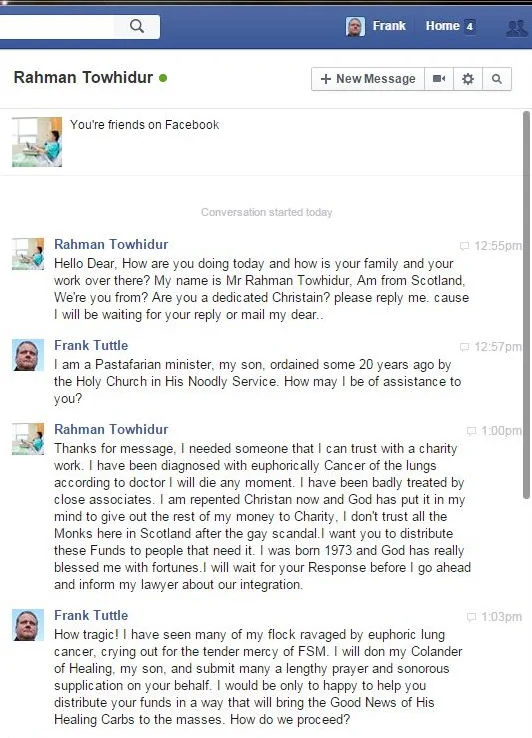Viewport: 532px width, 738px height.
Task: Open Rahman Towhidur's name link in first message
Action: point(111,244)
